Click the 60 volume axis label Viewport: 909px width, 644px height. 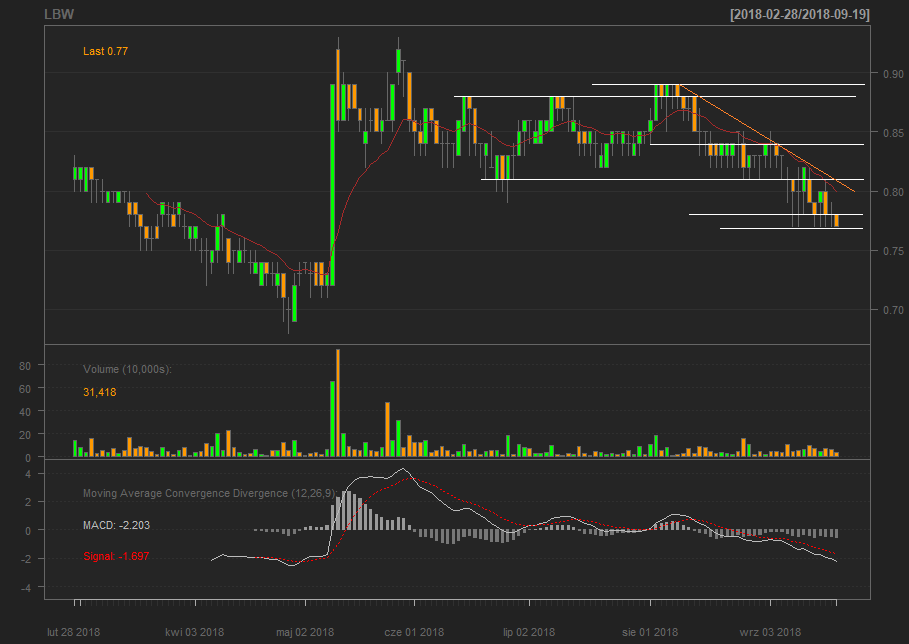[25, 389]
